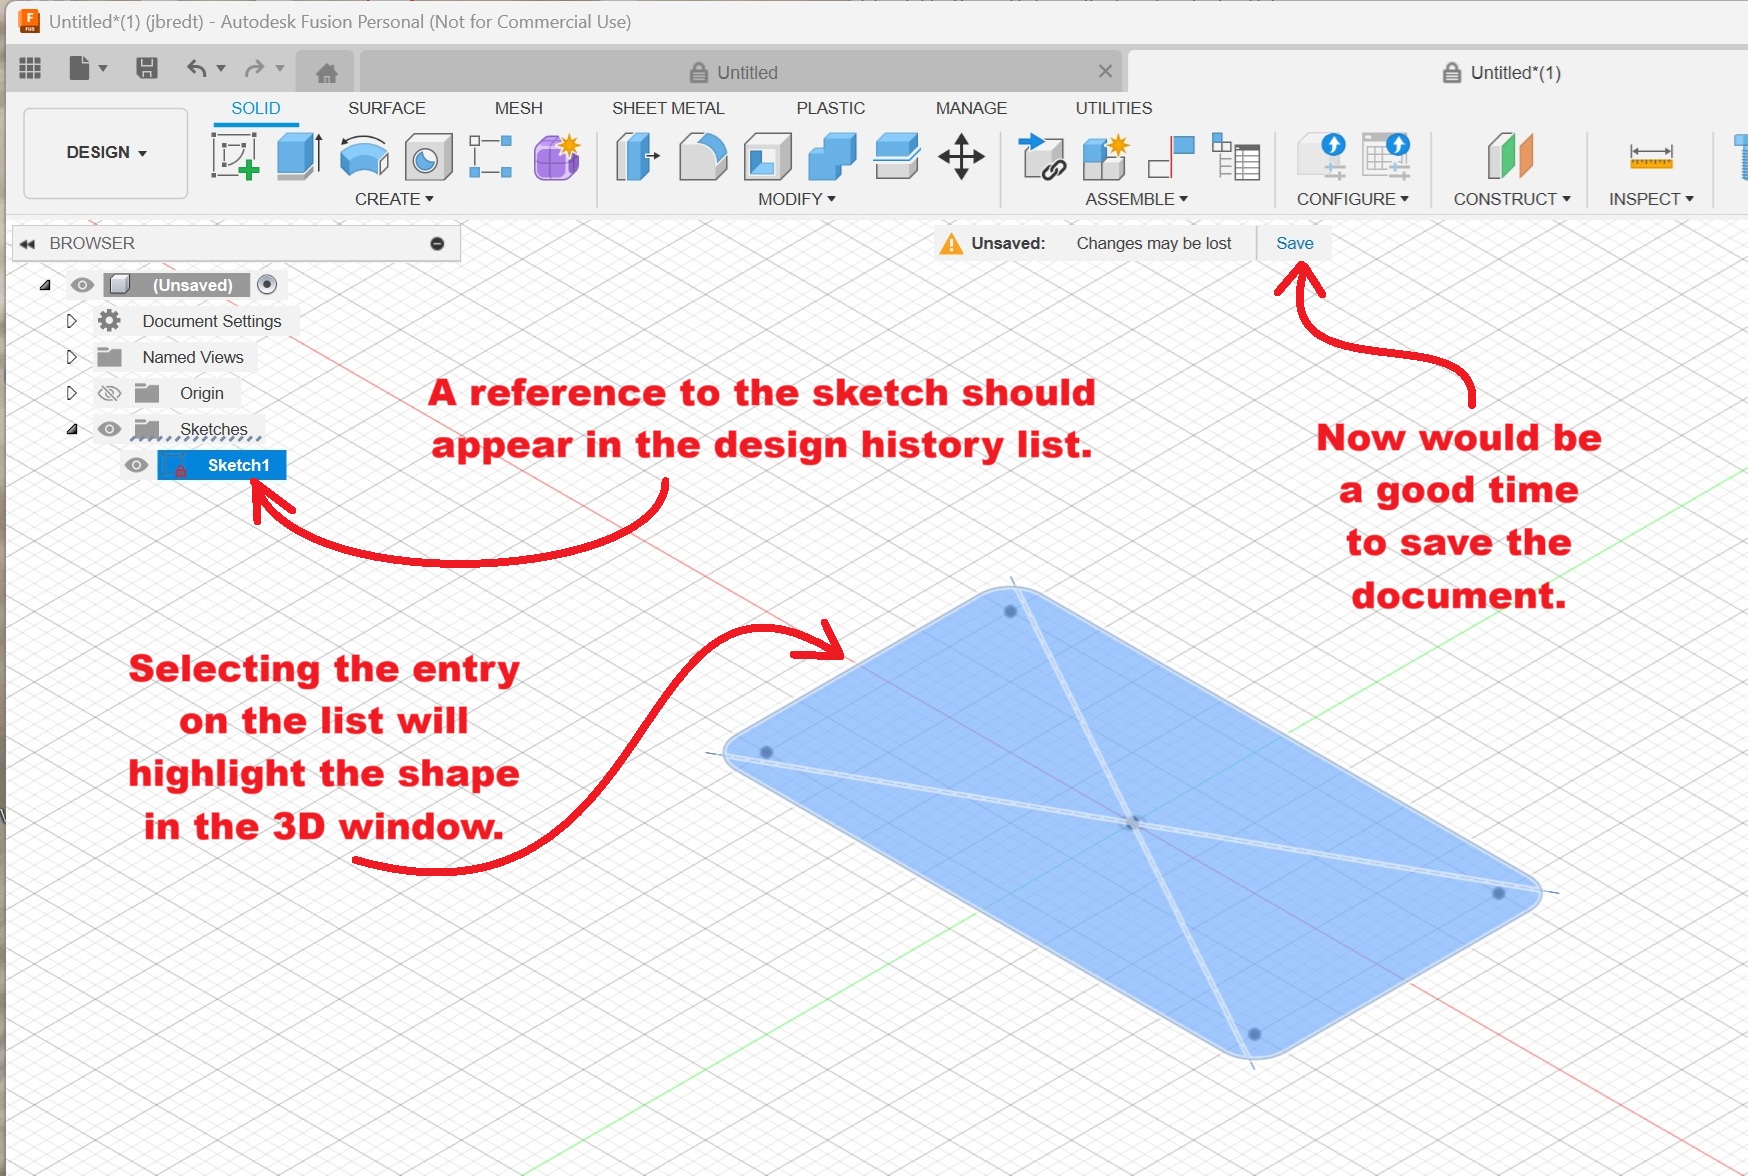1748x1176 pixels.
Task: Click the Save link in unsaved warning
Action: point(1294,243)
